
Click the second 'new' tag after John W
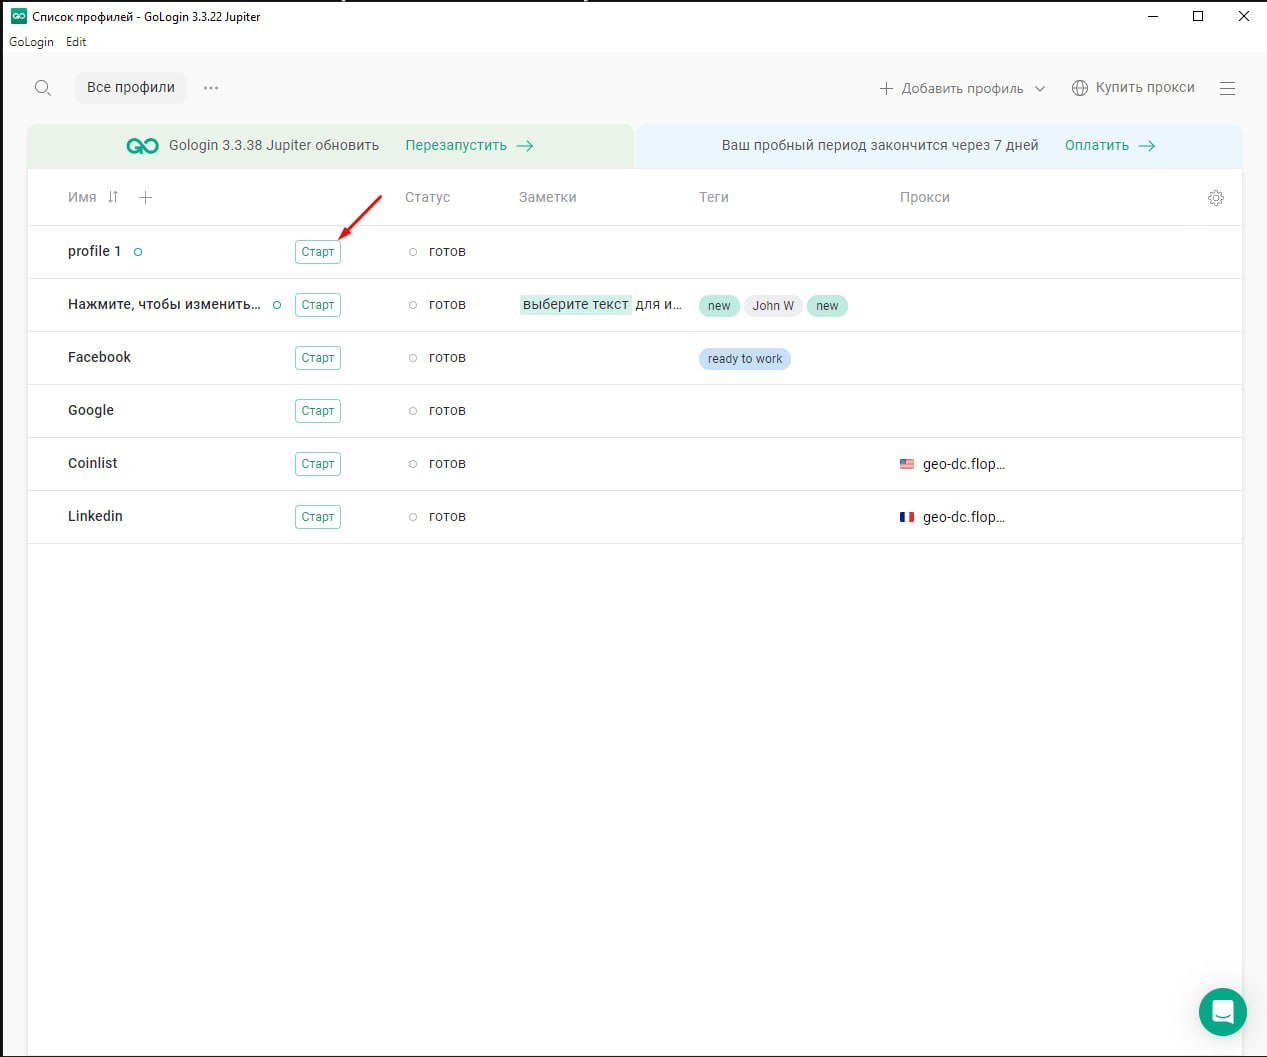pos(827,306)
